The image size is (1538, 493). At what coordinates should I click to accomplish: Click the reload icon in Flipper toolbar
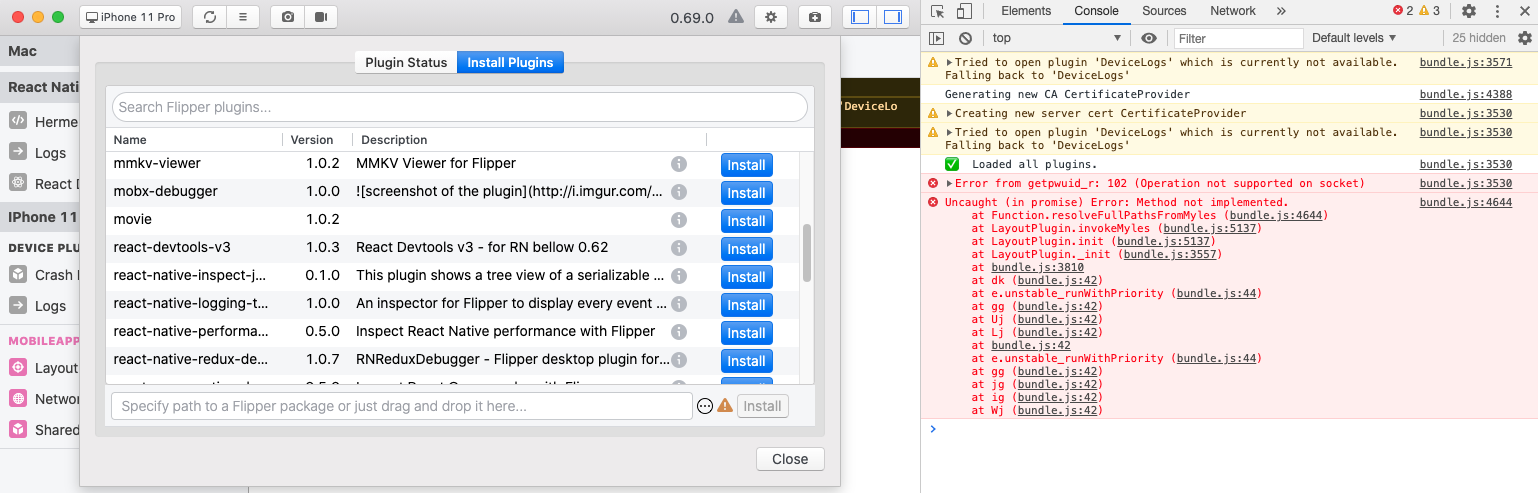tap(210, 17)
